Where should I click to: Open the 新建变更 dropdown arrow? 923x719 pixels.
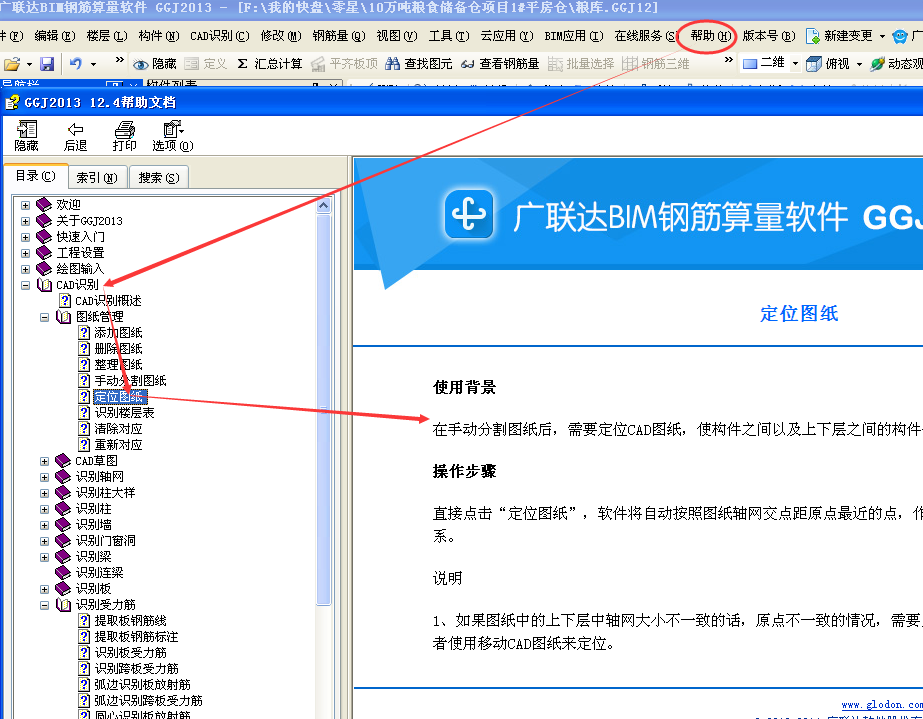[x=882, y=37]
